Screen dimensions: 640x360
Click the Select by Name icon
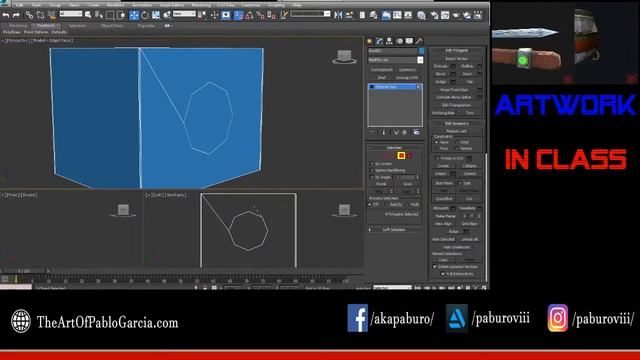99,16
